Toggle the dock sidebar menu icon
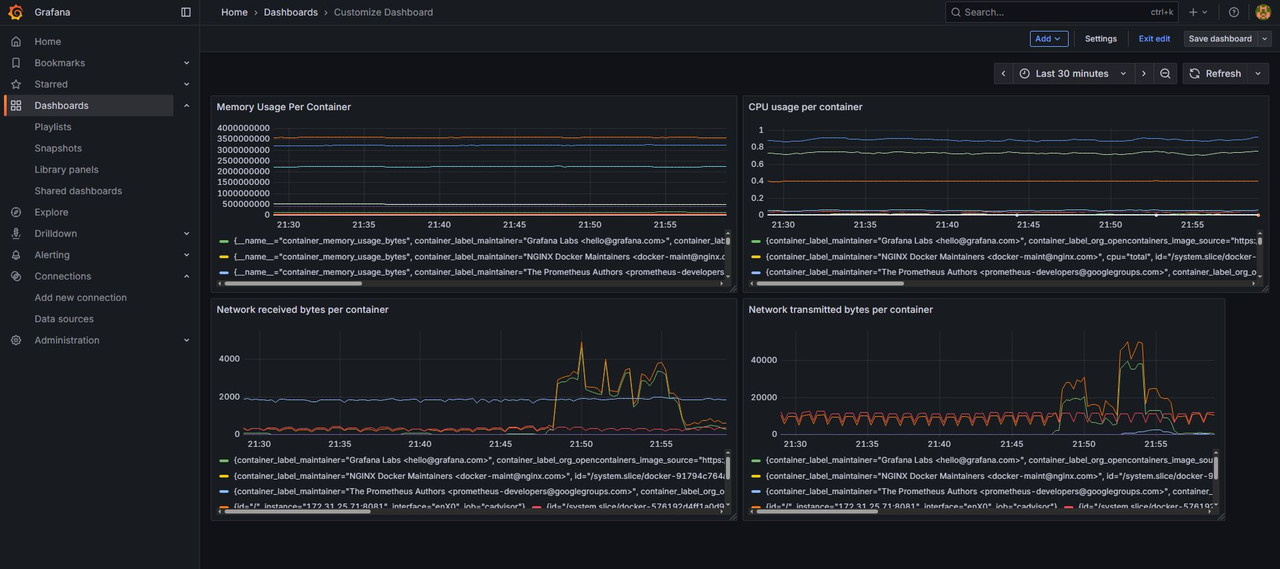Screen dimensions: 1280x569 [186, 12]
